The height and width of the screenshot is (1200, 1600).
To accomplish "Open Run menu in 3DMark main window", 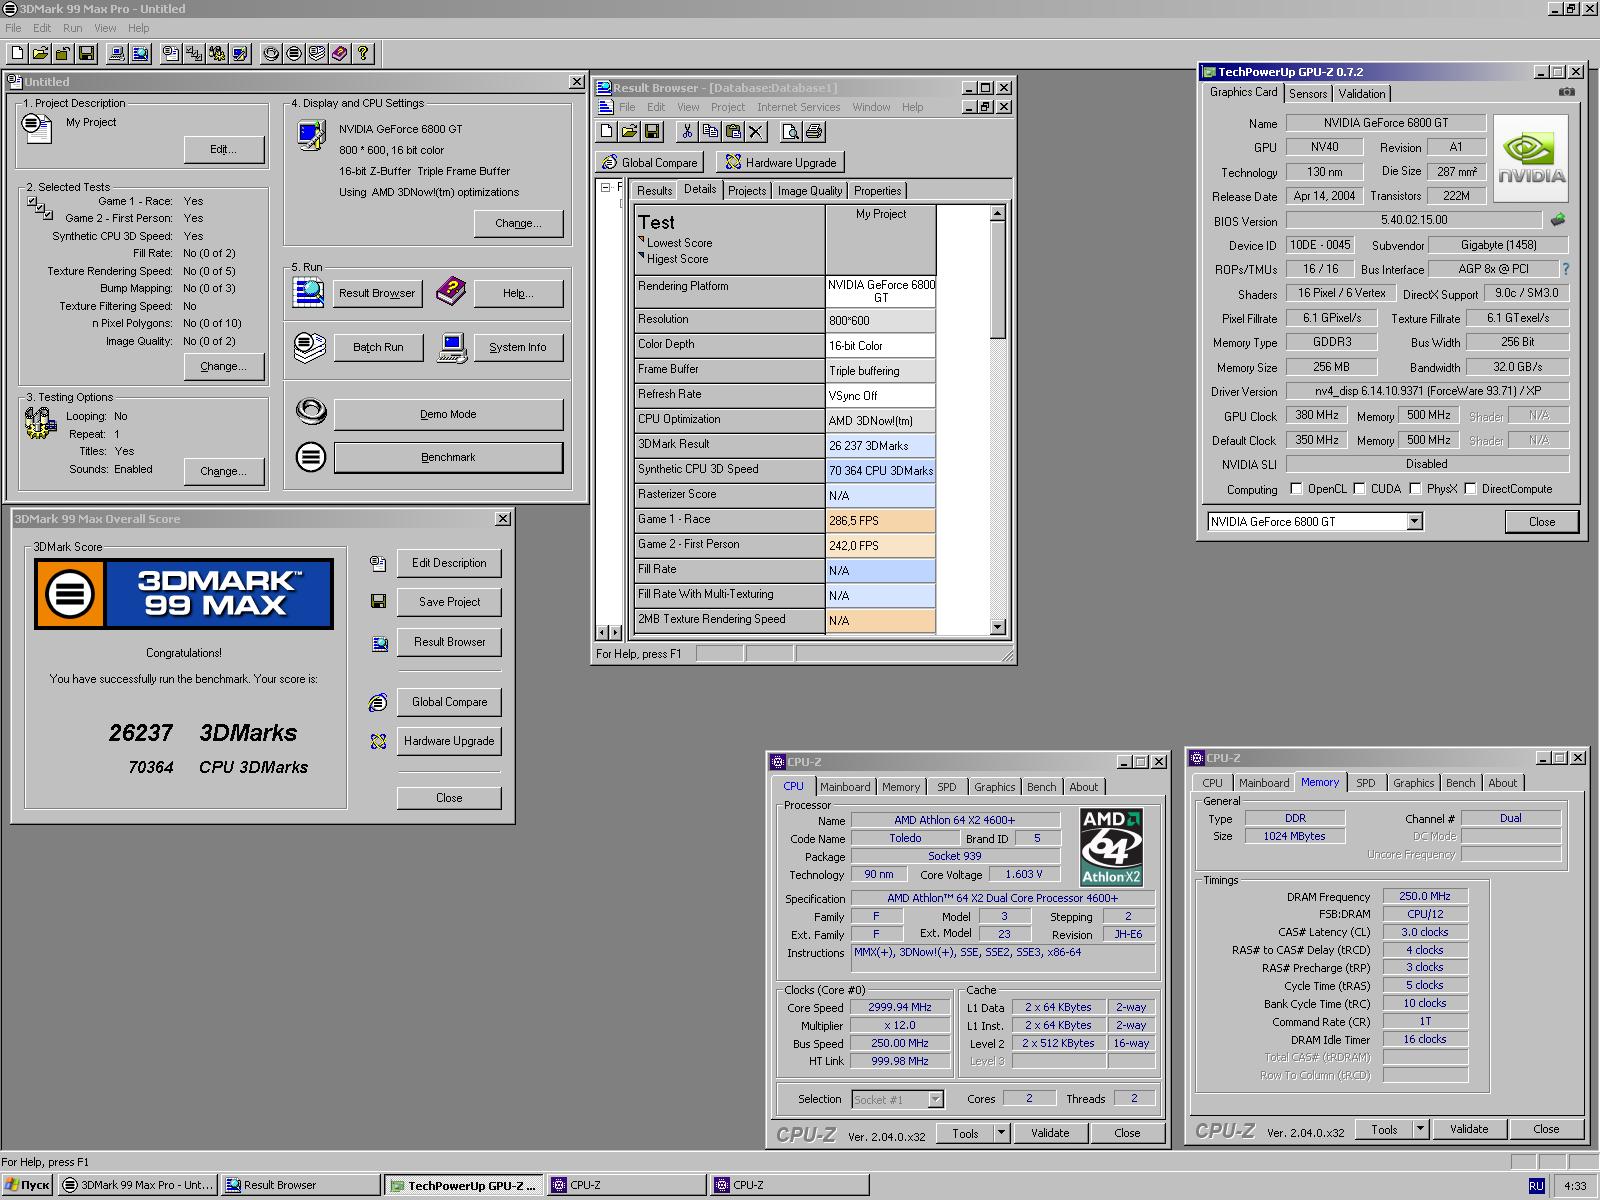I will pos(73,28).
